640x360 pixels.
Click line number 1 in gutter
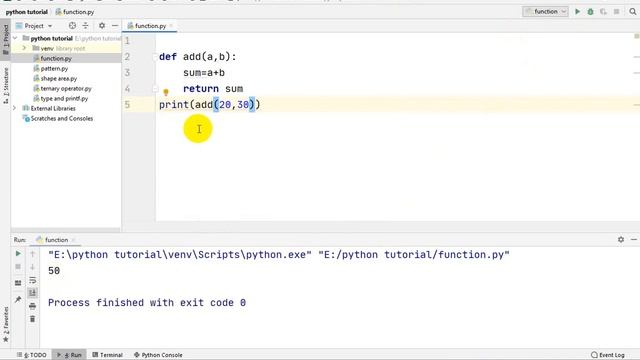point(127,40)
